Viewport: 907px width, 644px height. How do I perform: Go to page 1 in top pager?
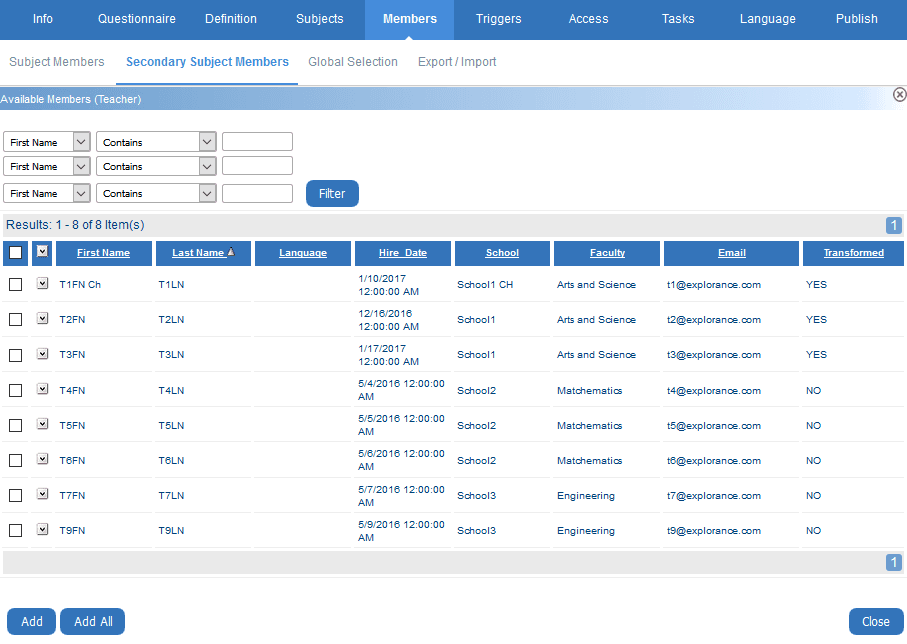[x=894, y=225]
